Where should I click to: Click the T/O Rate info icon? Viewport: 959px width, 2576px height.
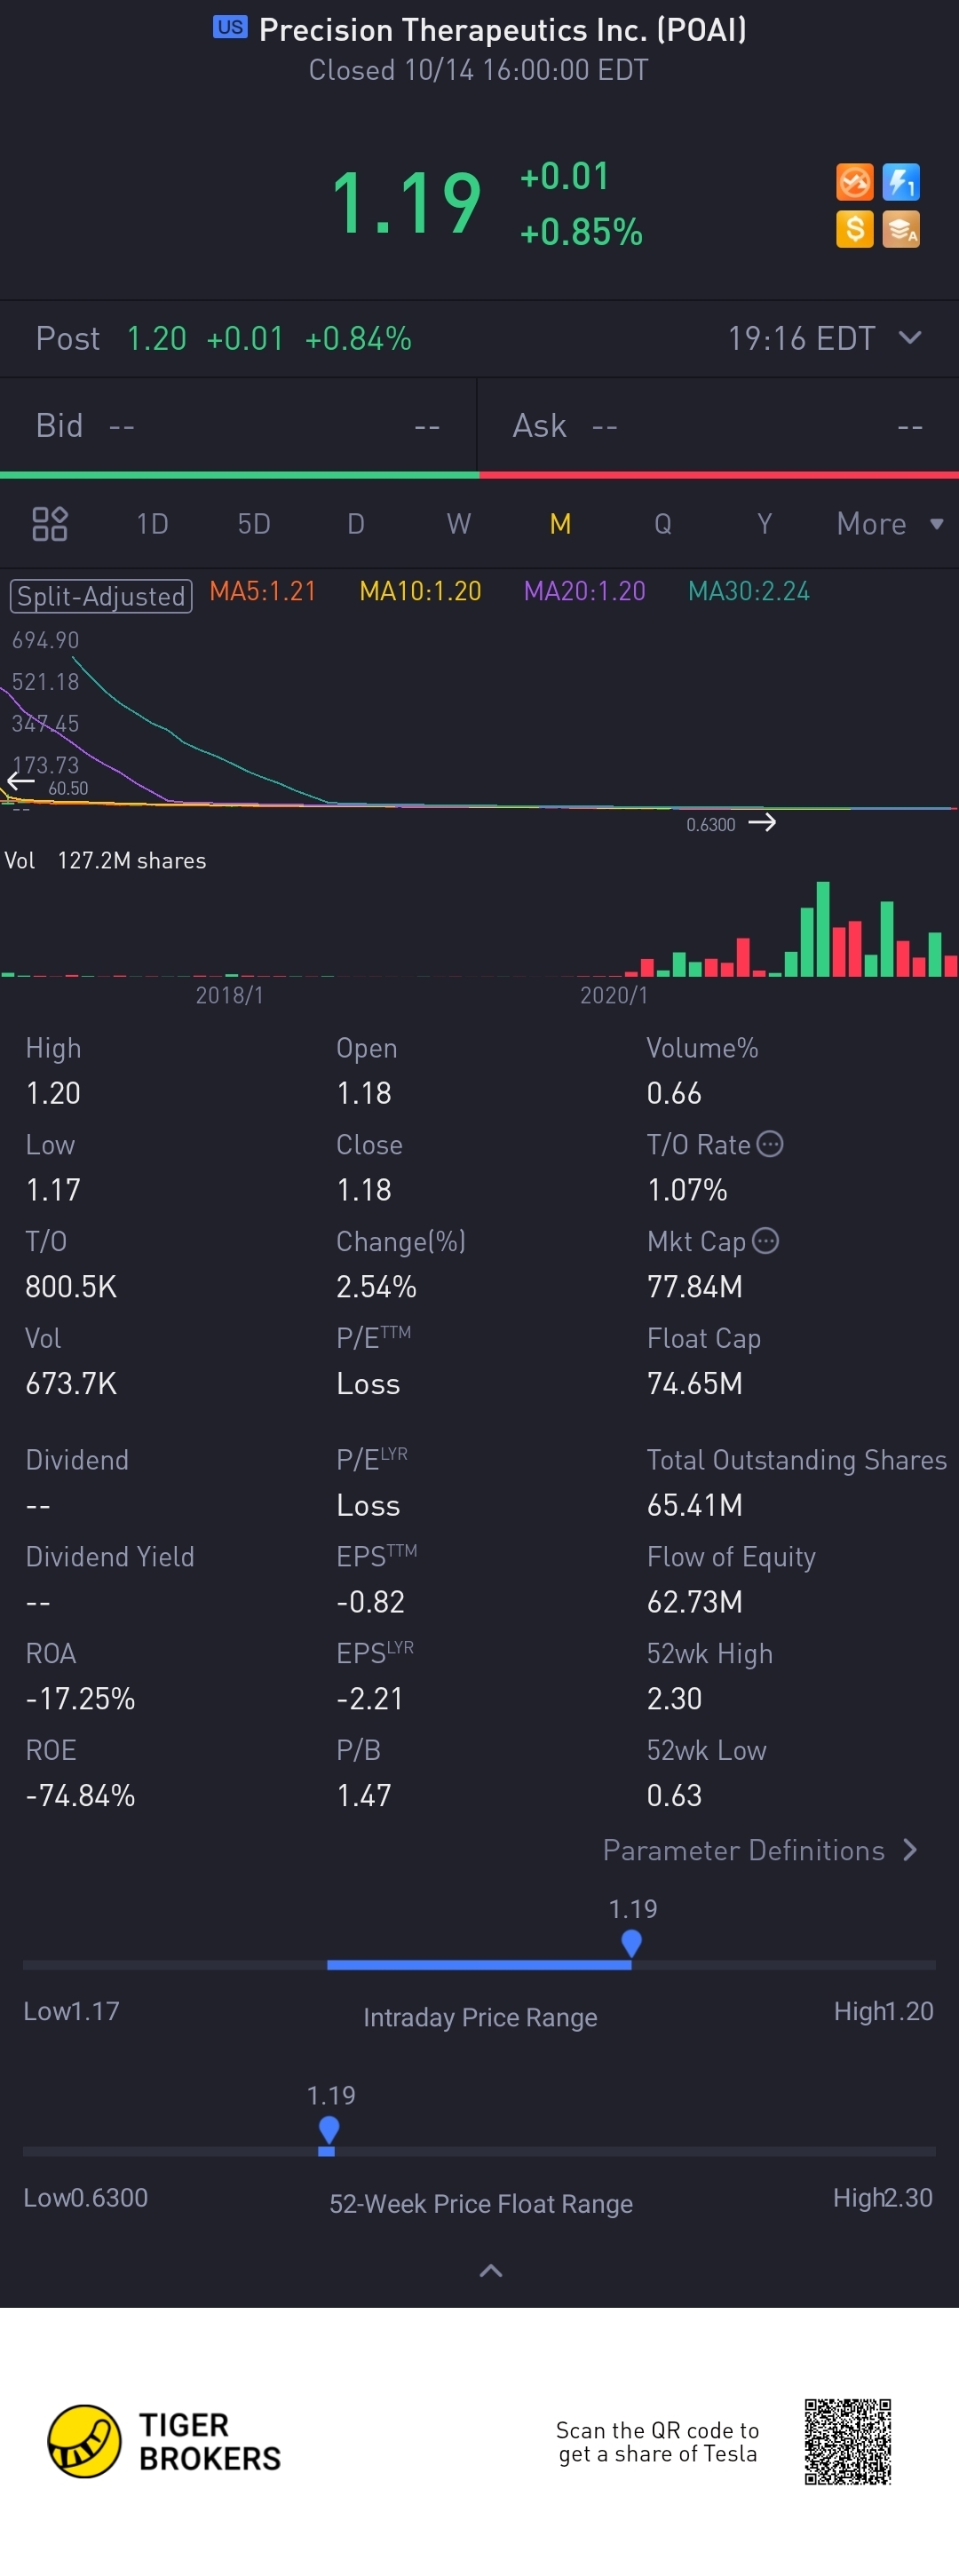tap(770, 1144)
